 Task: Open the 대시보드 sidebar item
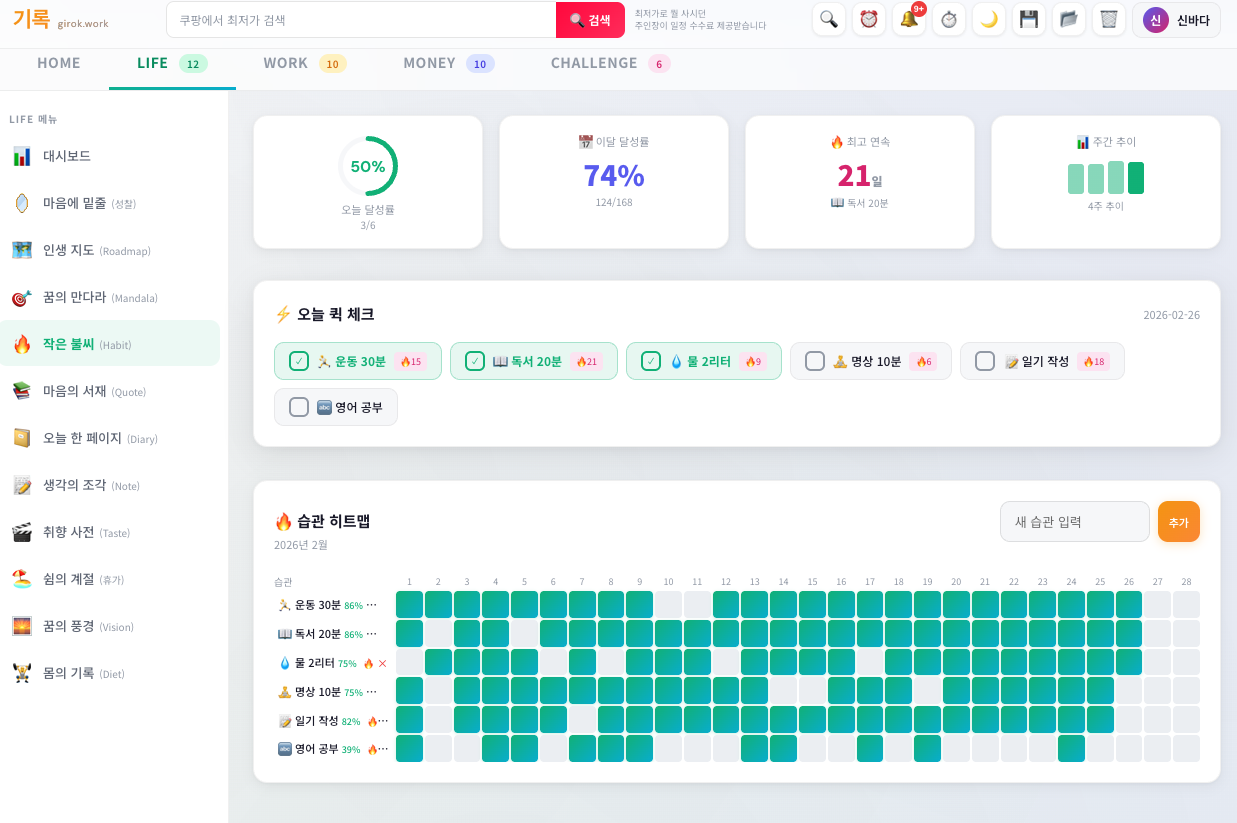(110, 156)
